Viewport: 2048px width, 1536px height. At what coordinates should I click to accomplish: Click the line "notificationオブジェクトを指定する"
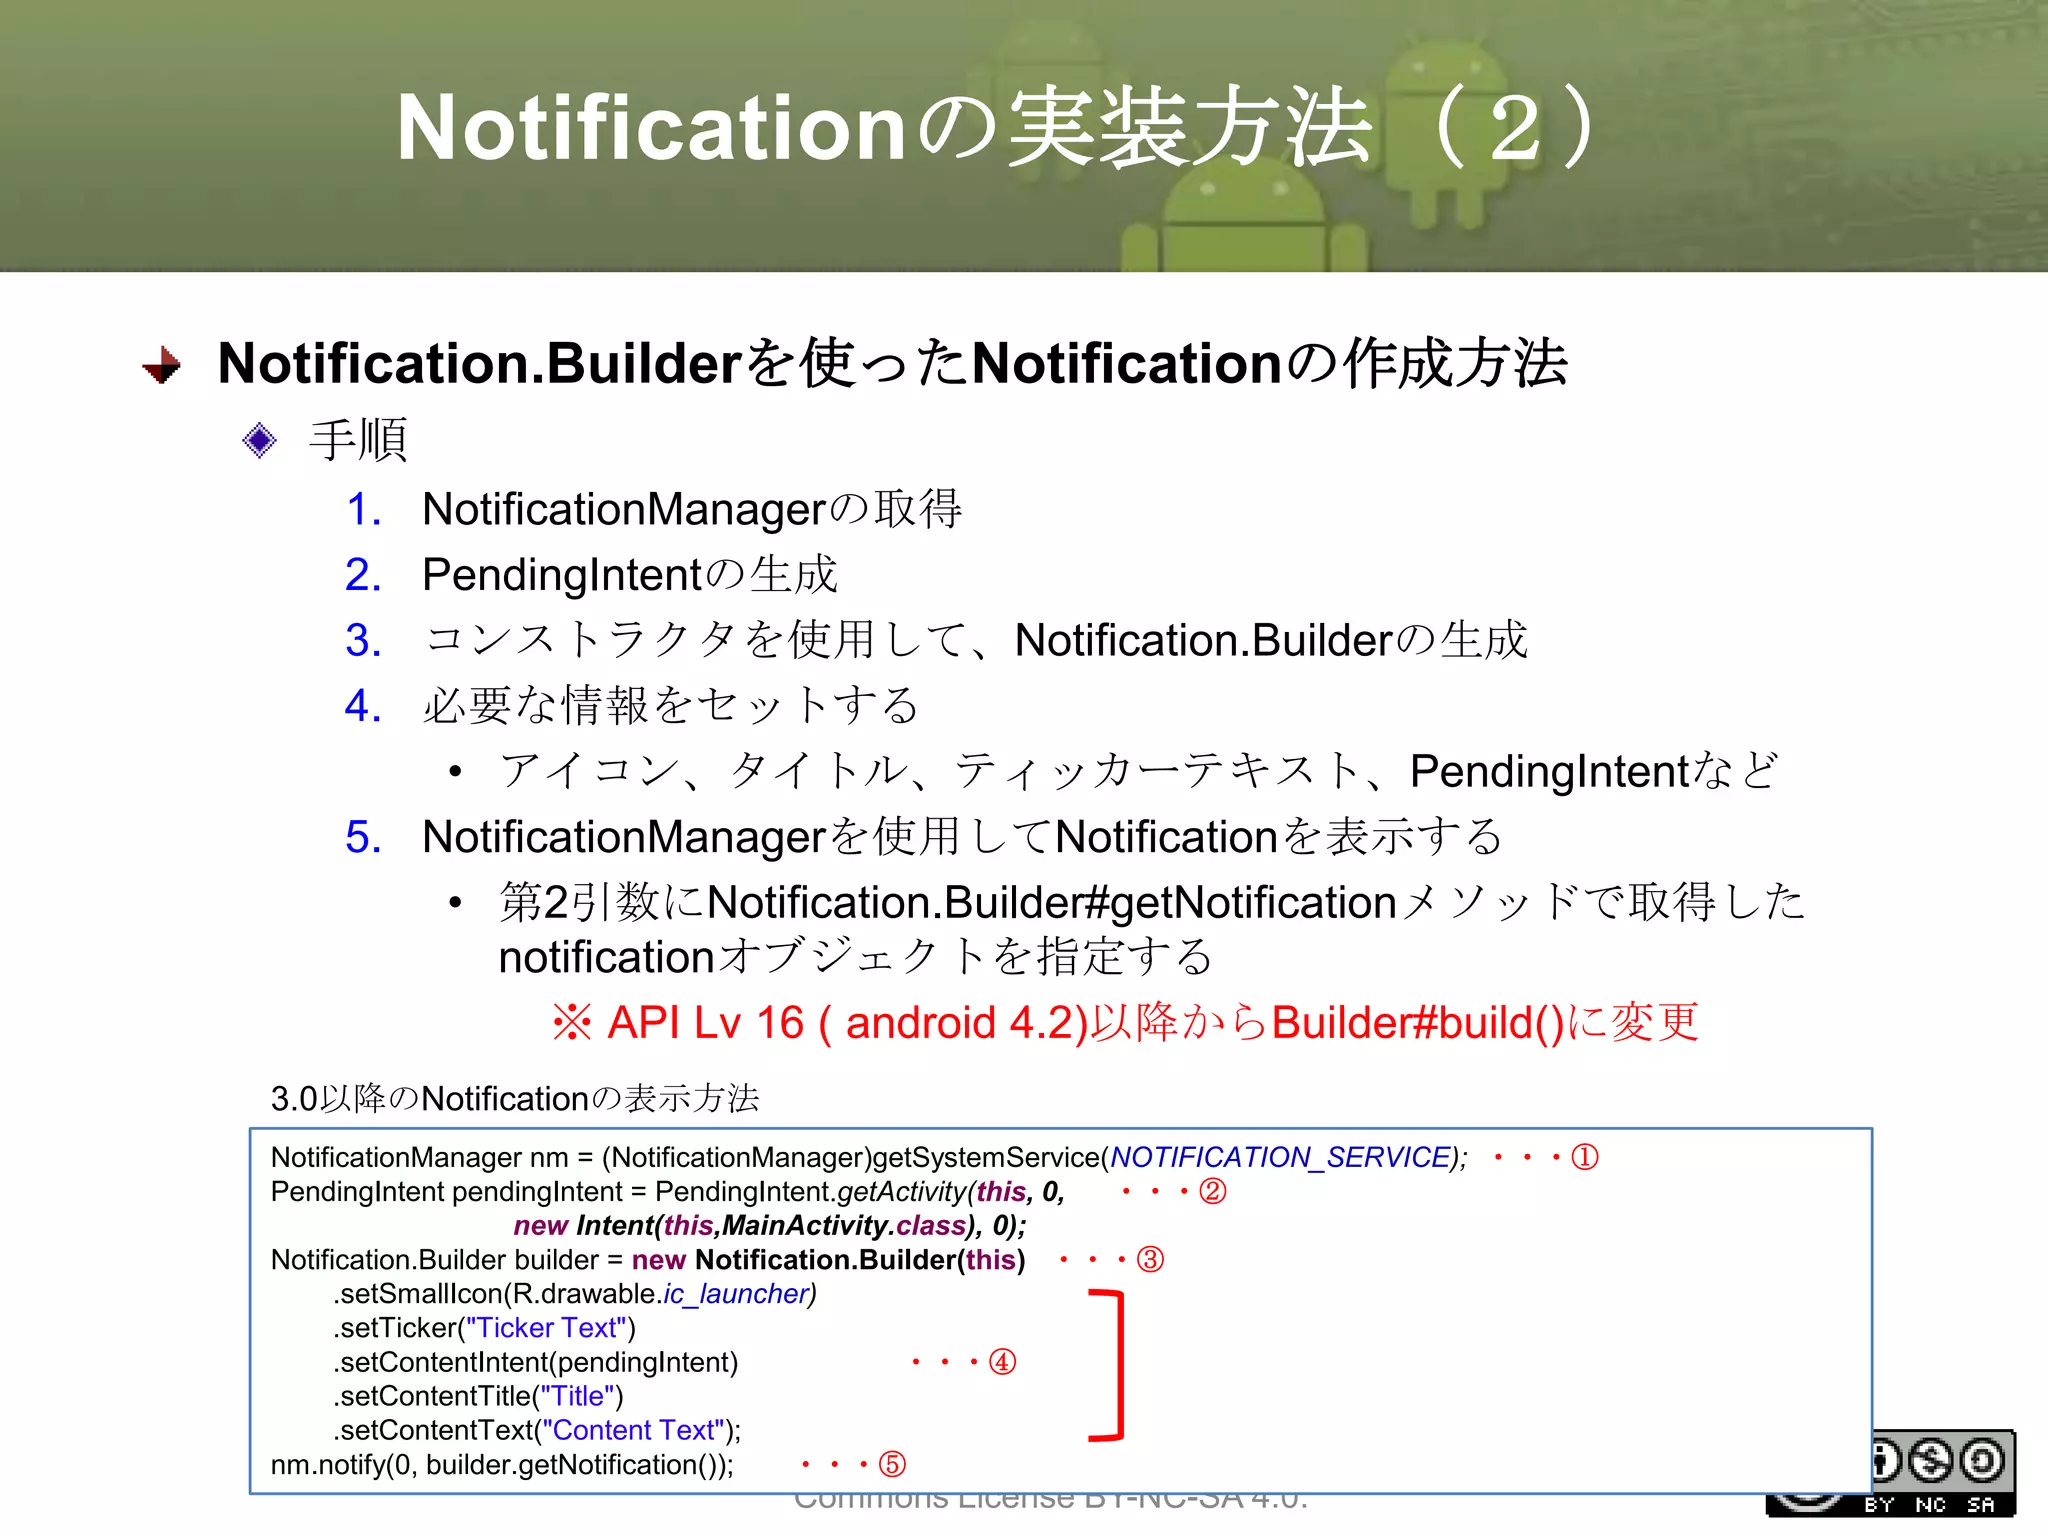point(856,957)
